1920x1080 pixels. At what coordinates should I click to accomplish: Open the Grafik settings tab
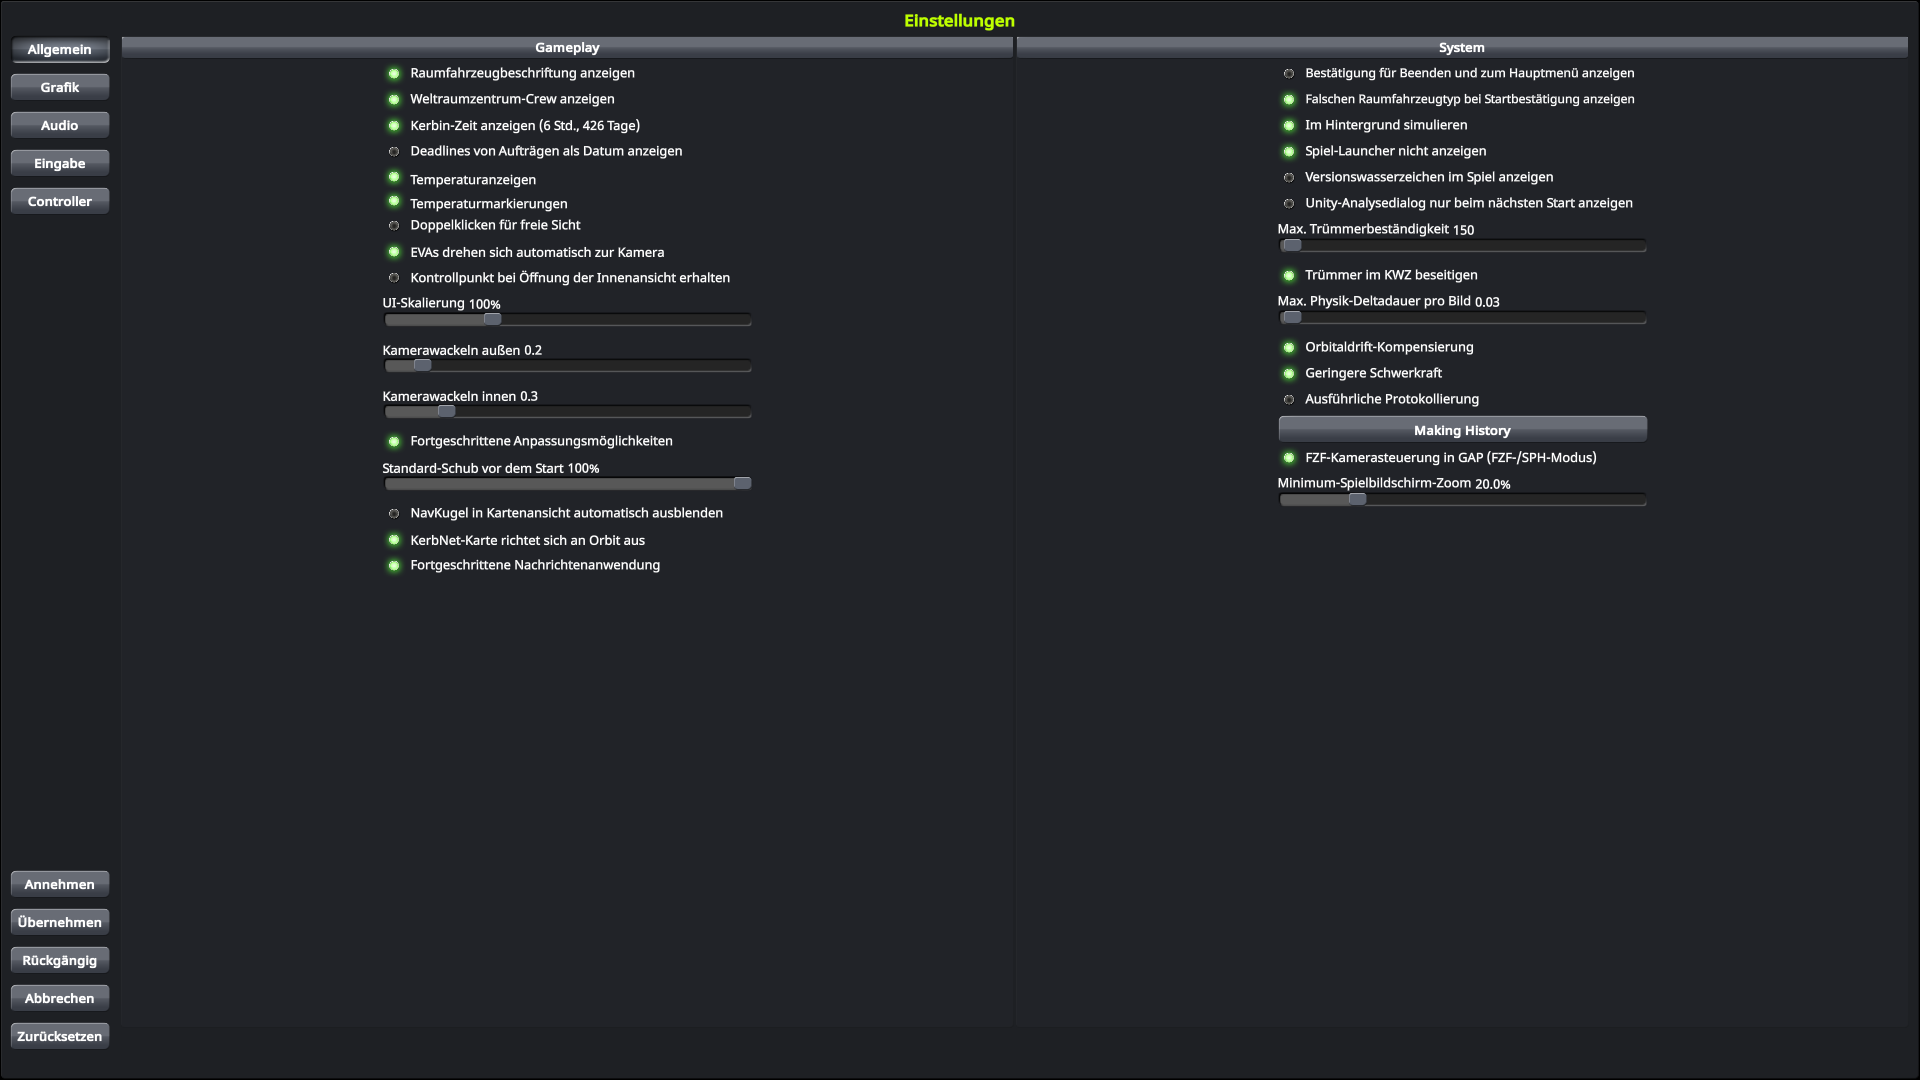(x=60, y=87)
